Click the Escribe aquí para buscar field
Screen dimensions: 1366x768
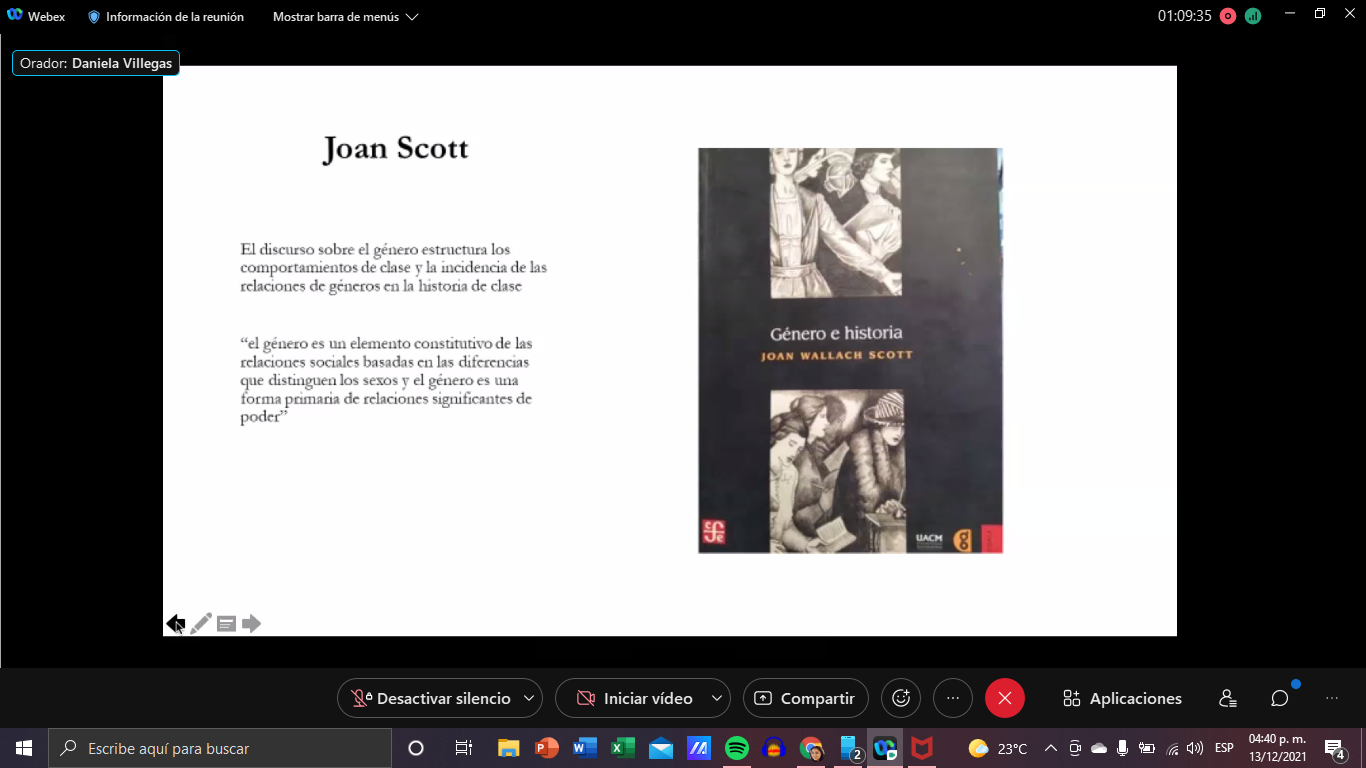coord(219,748)
